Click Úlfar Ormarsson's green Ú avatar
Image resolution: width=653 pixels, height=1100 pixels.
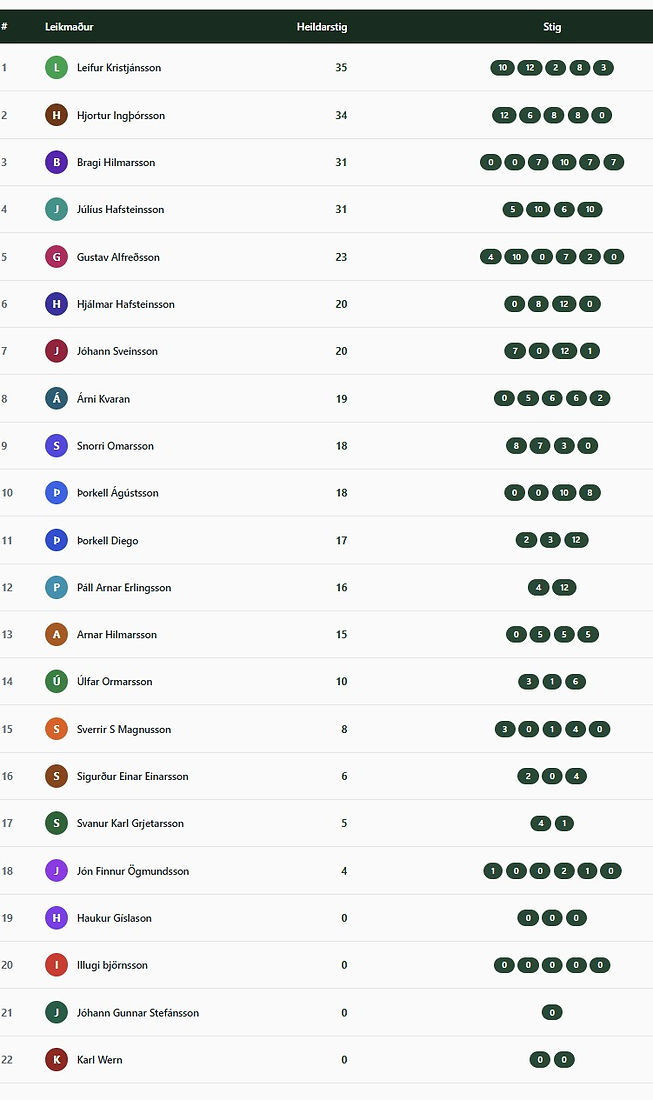pos(57,681)
